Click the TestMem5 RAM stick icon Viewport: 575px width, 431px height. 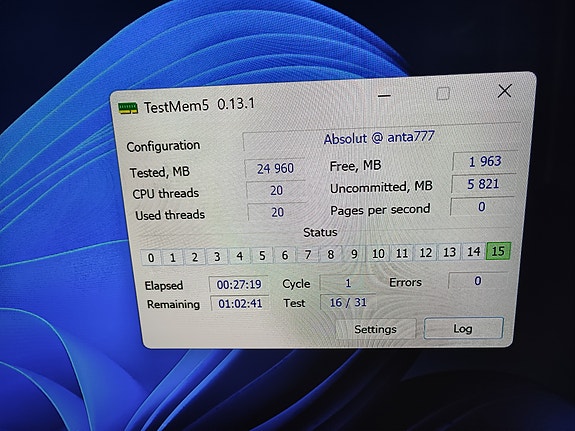(128, 108)
